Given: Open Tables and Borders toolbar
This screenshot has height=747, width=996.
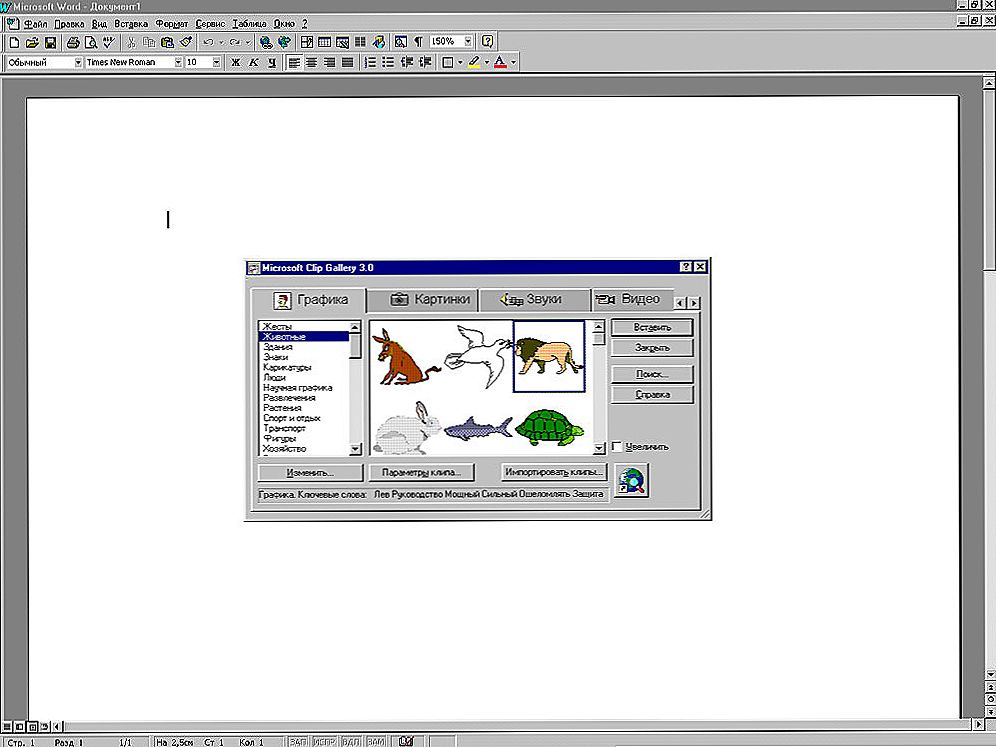Looking at the screenshot, I should click(307, 43).
